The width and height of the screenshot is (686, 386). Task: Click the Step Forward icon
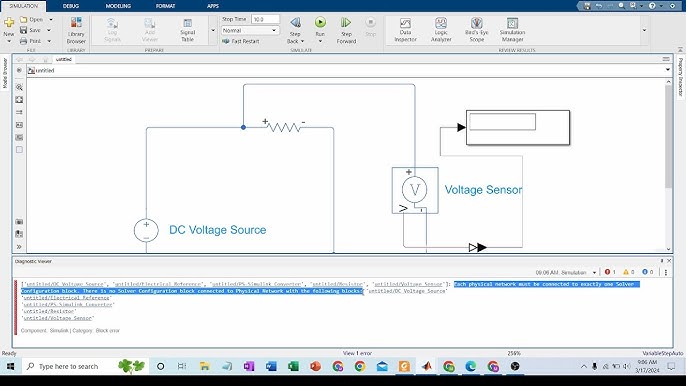[x=346, y=22]
